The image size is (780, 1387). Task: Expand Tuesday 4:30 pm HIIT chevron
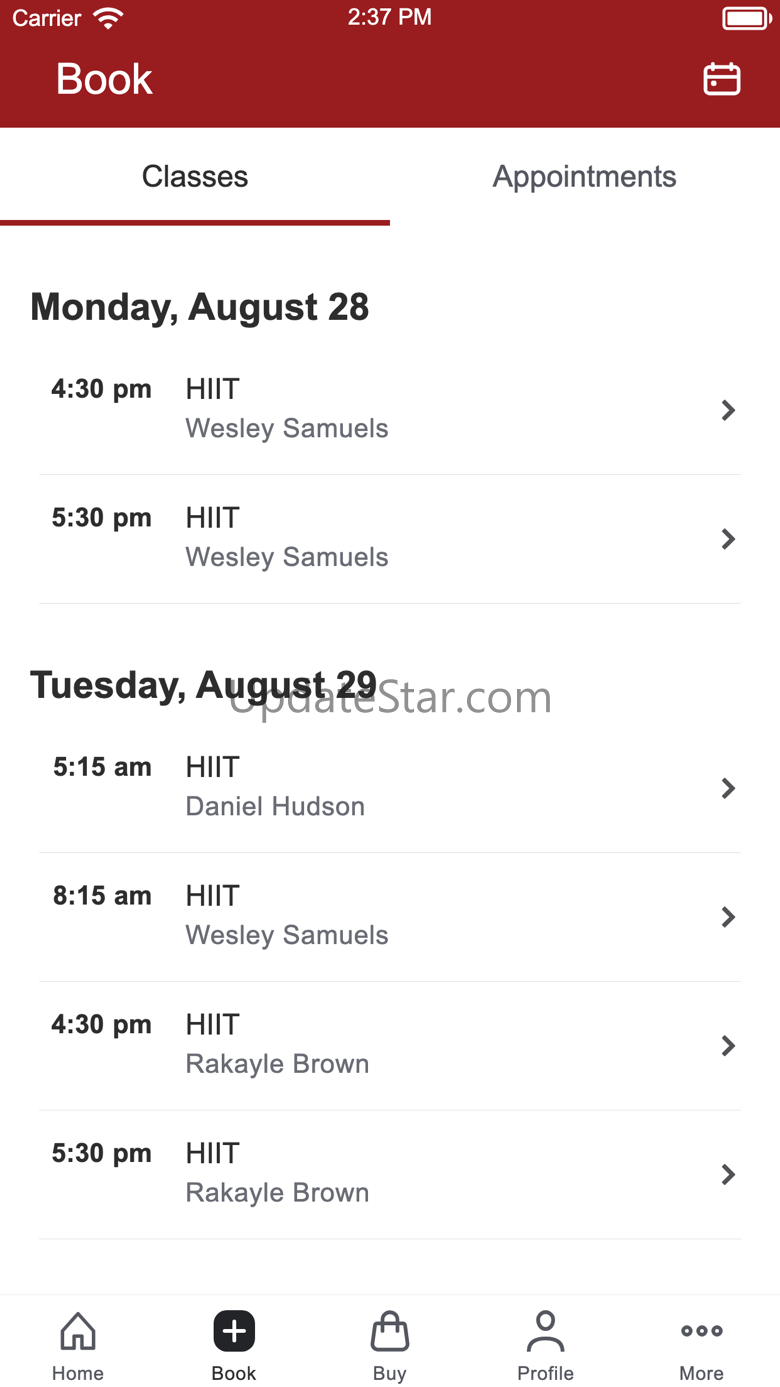click(x=728, y=1046)
